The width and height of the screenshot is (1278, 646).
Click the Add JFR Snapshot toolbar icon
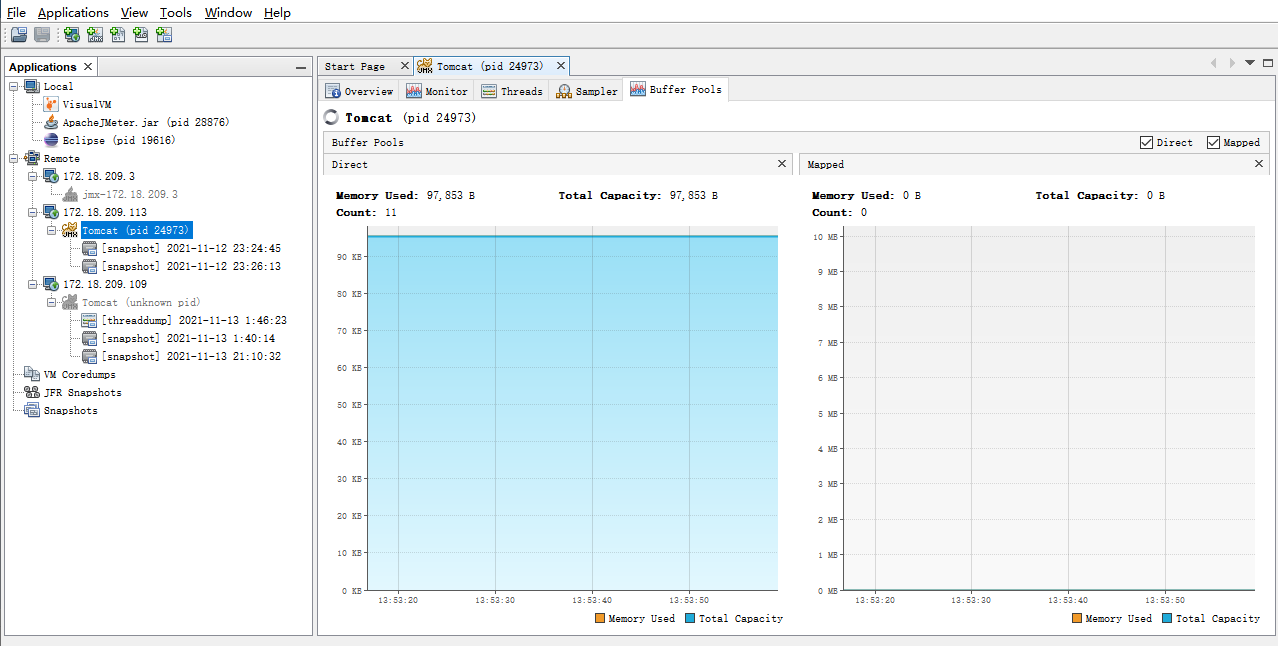[x=141, y=35]
